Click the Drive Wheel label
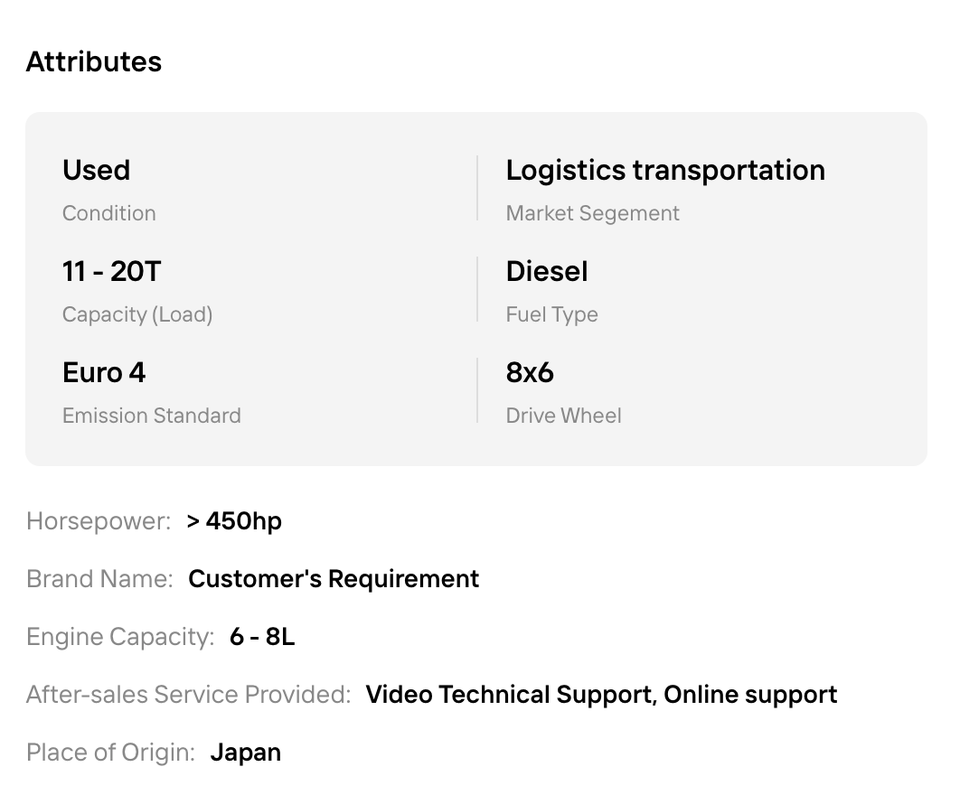 [563, 415]
